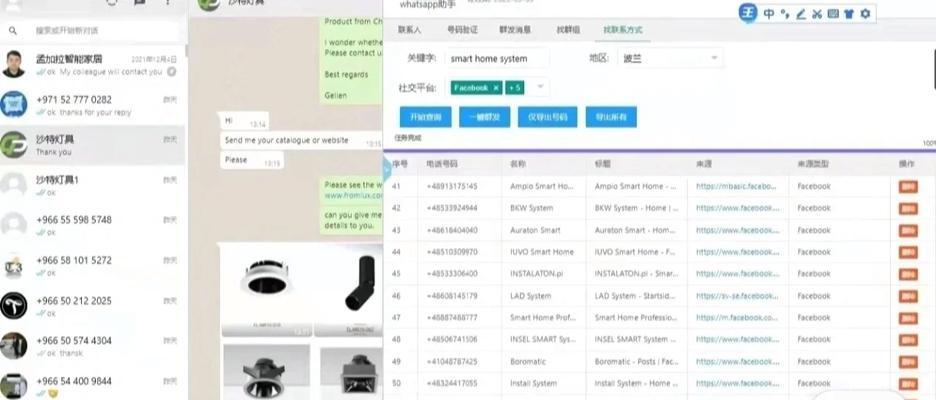The width and height of the screenshot is (936, 400).
Task: Click name cell 'Boromatic'
Action: [527, 362]
